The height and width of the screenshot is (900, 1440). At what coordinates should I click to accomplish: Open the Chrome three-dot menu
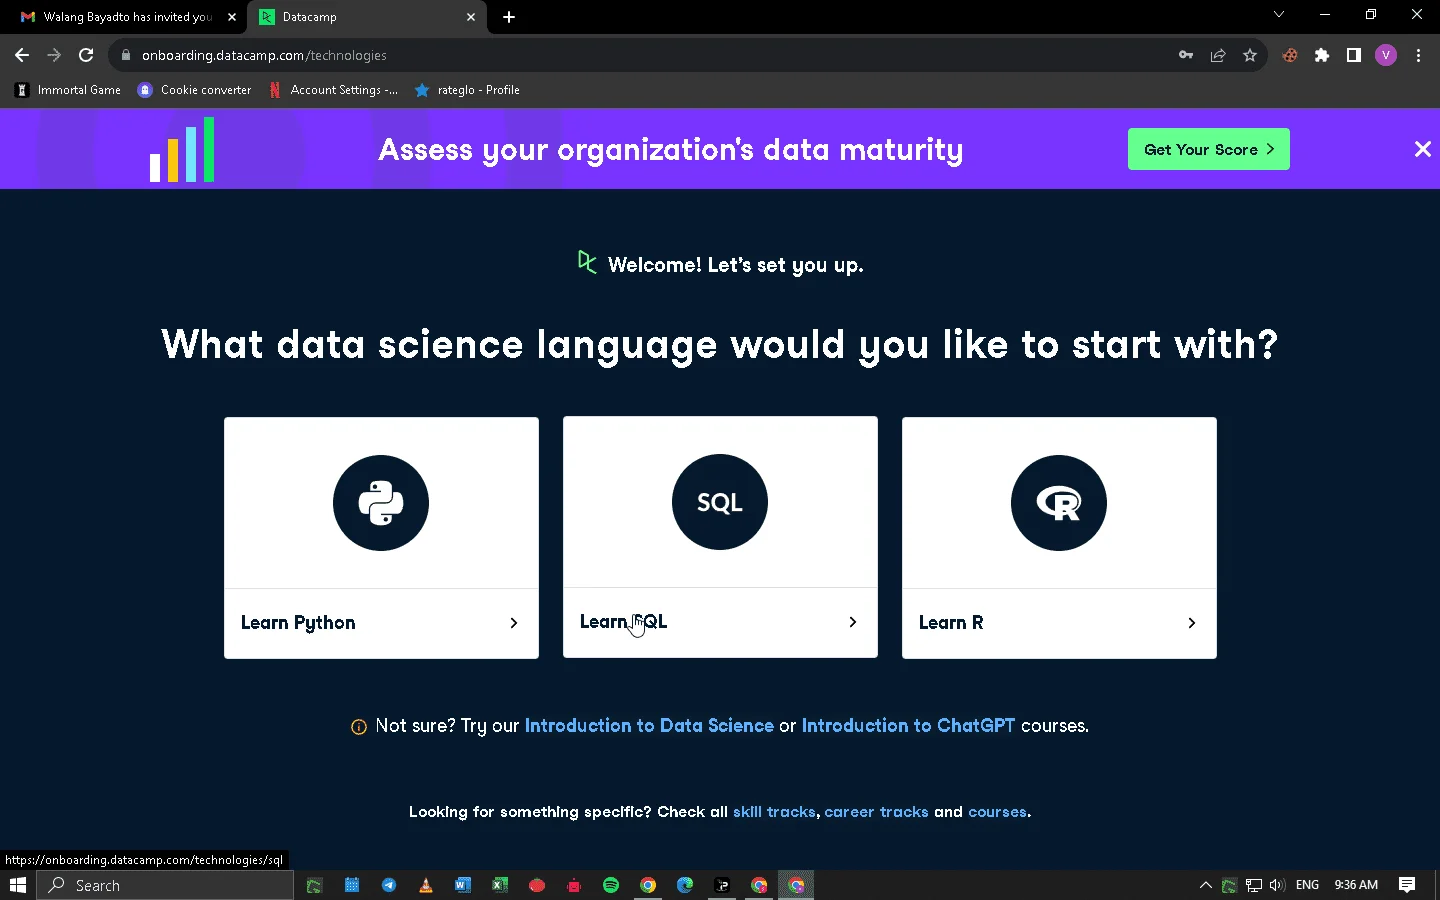point(1418,55)
